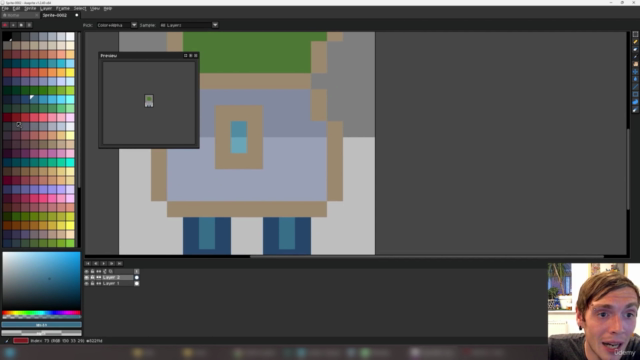
Task: Click the red foreground color indicator in status bar
Action: tap(21, 341)
